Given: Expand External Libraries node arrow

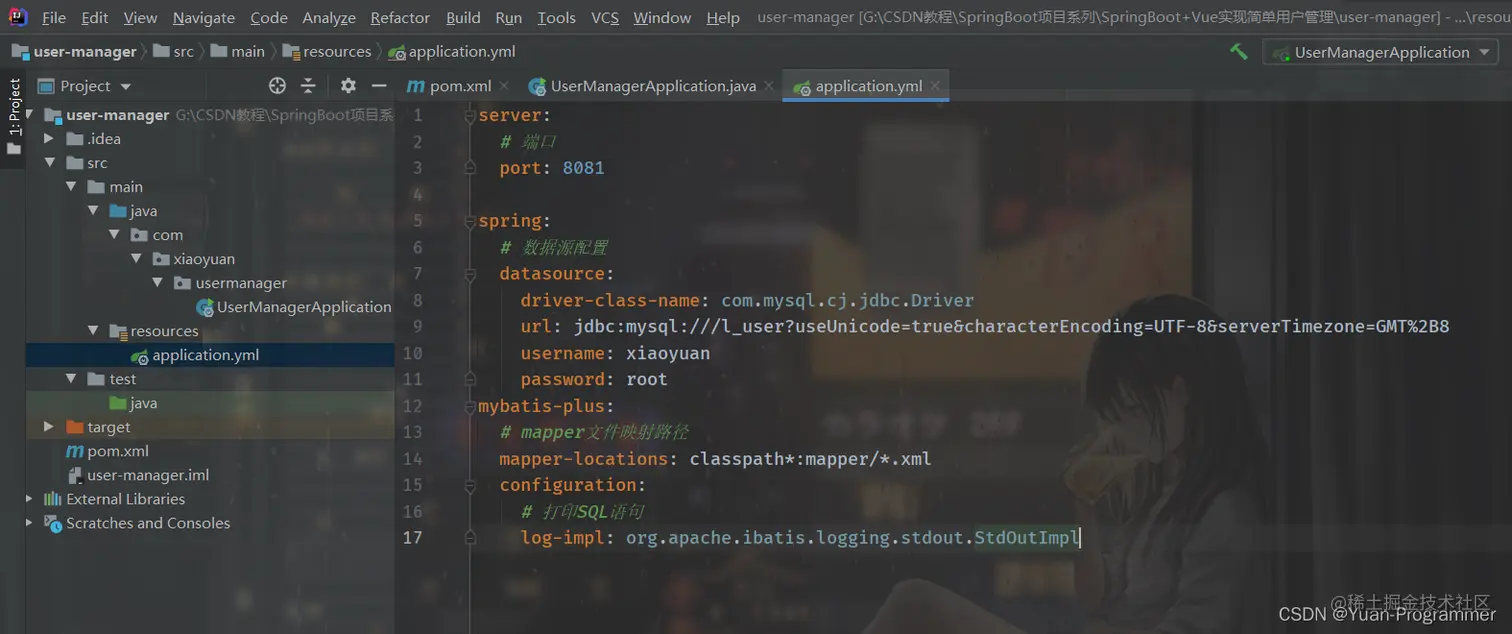Looking at the screenshot, I should click(x=29, y=499).
